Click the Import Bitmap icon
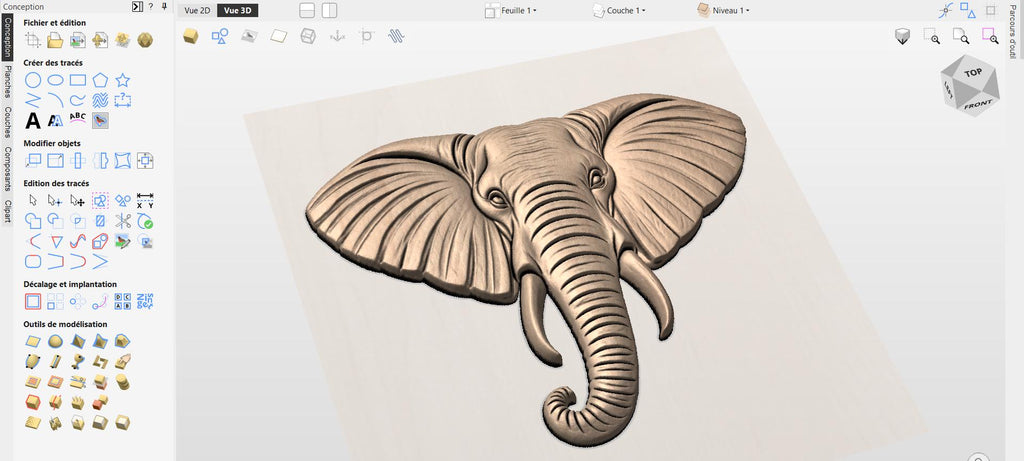The width and height of the screenshot is (1024, 461). [78, 40]
